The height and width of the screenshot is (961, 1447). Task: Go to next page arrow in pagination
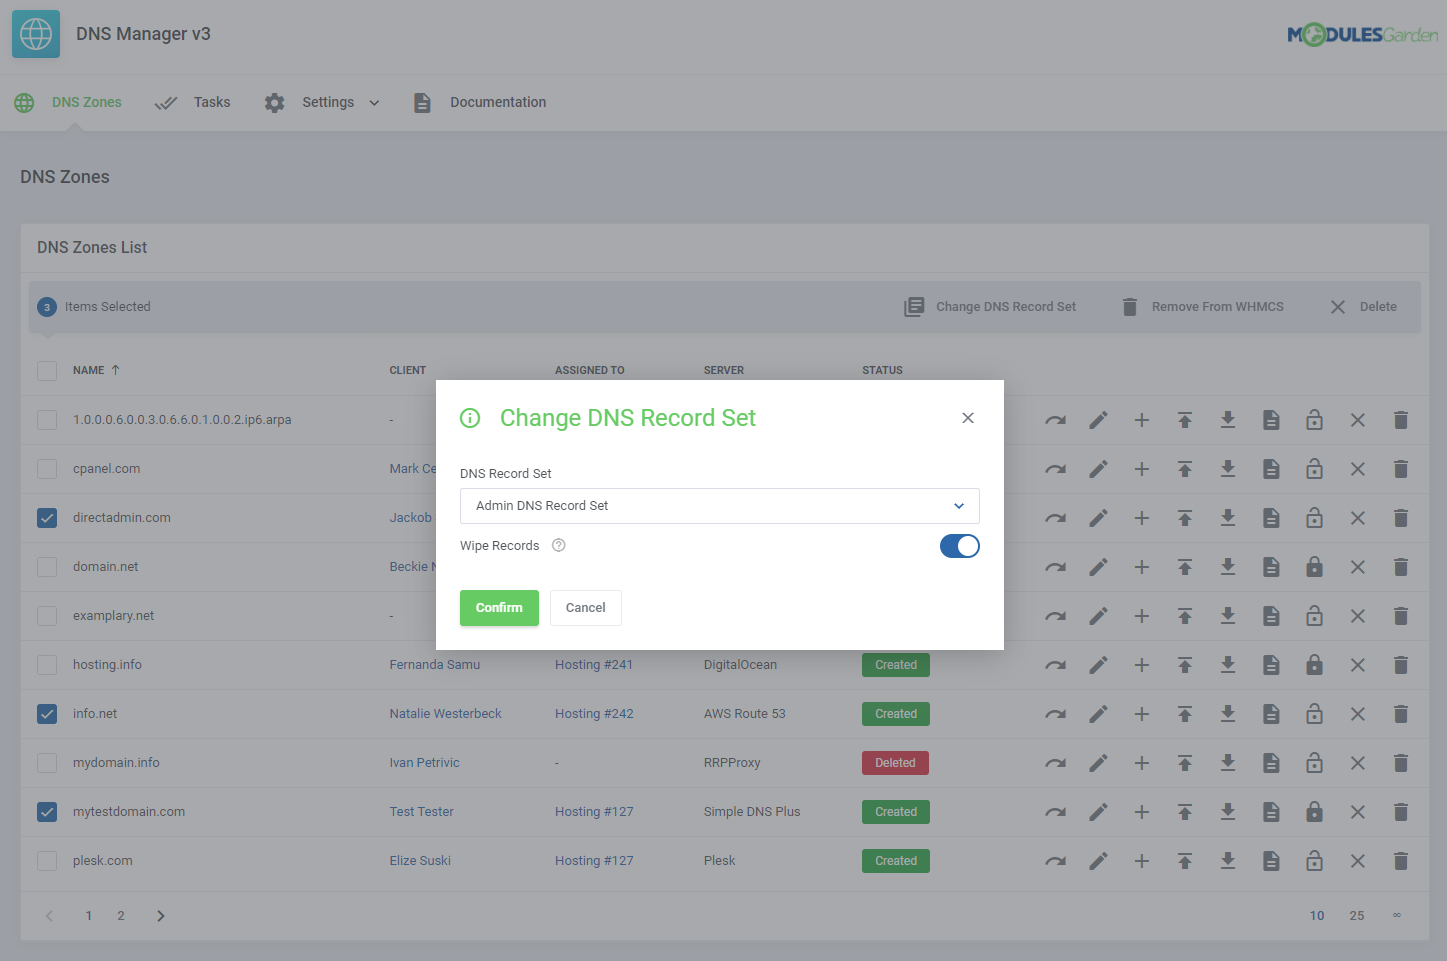160,916
